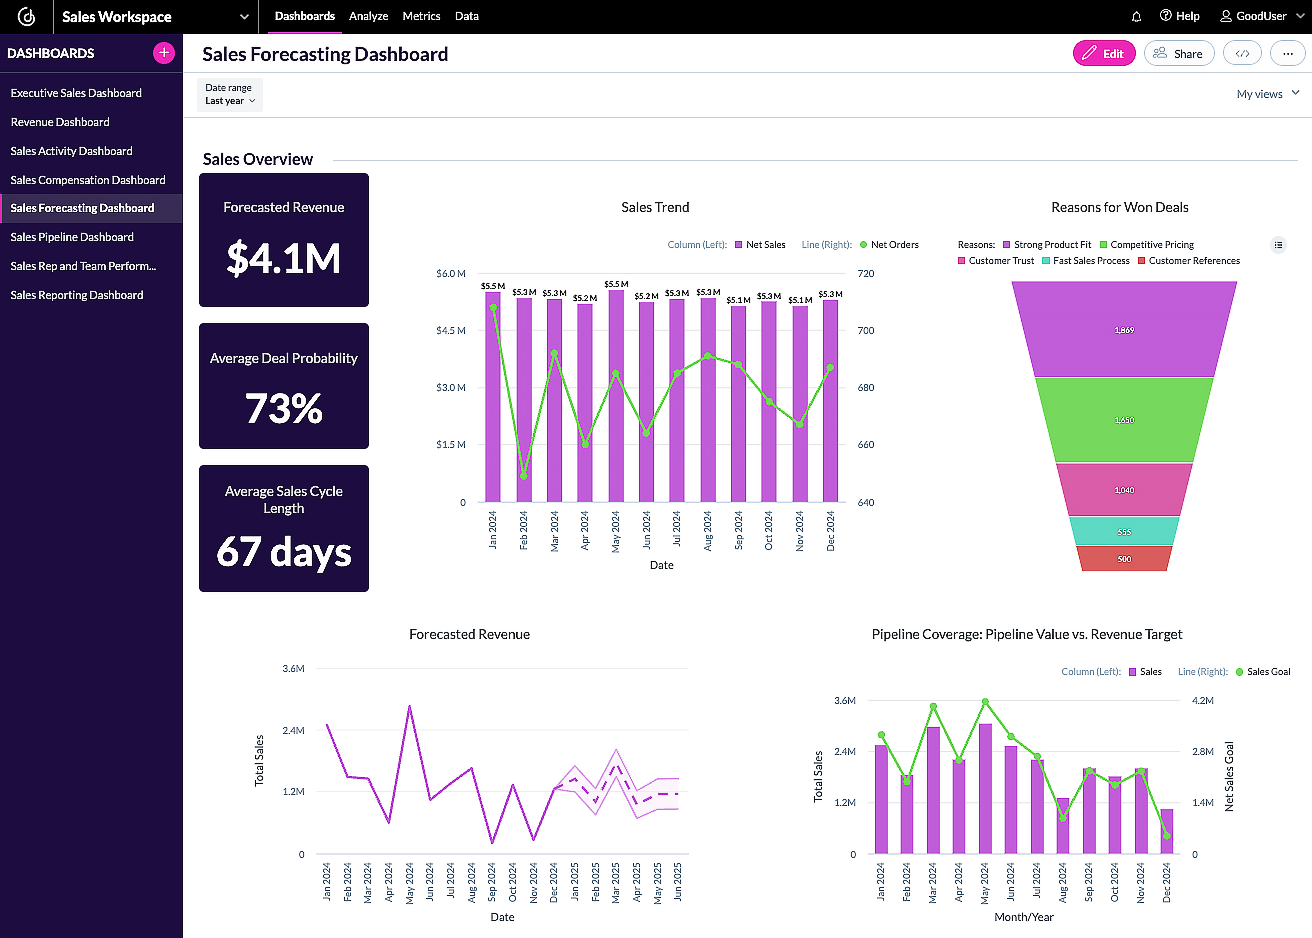Open the Sales Workspace switcher chevron
Viewport: 1312px width, 938px height.
[243, 16]
